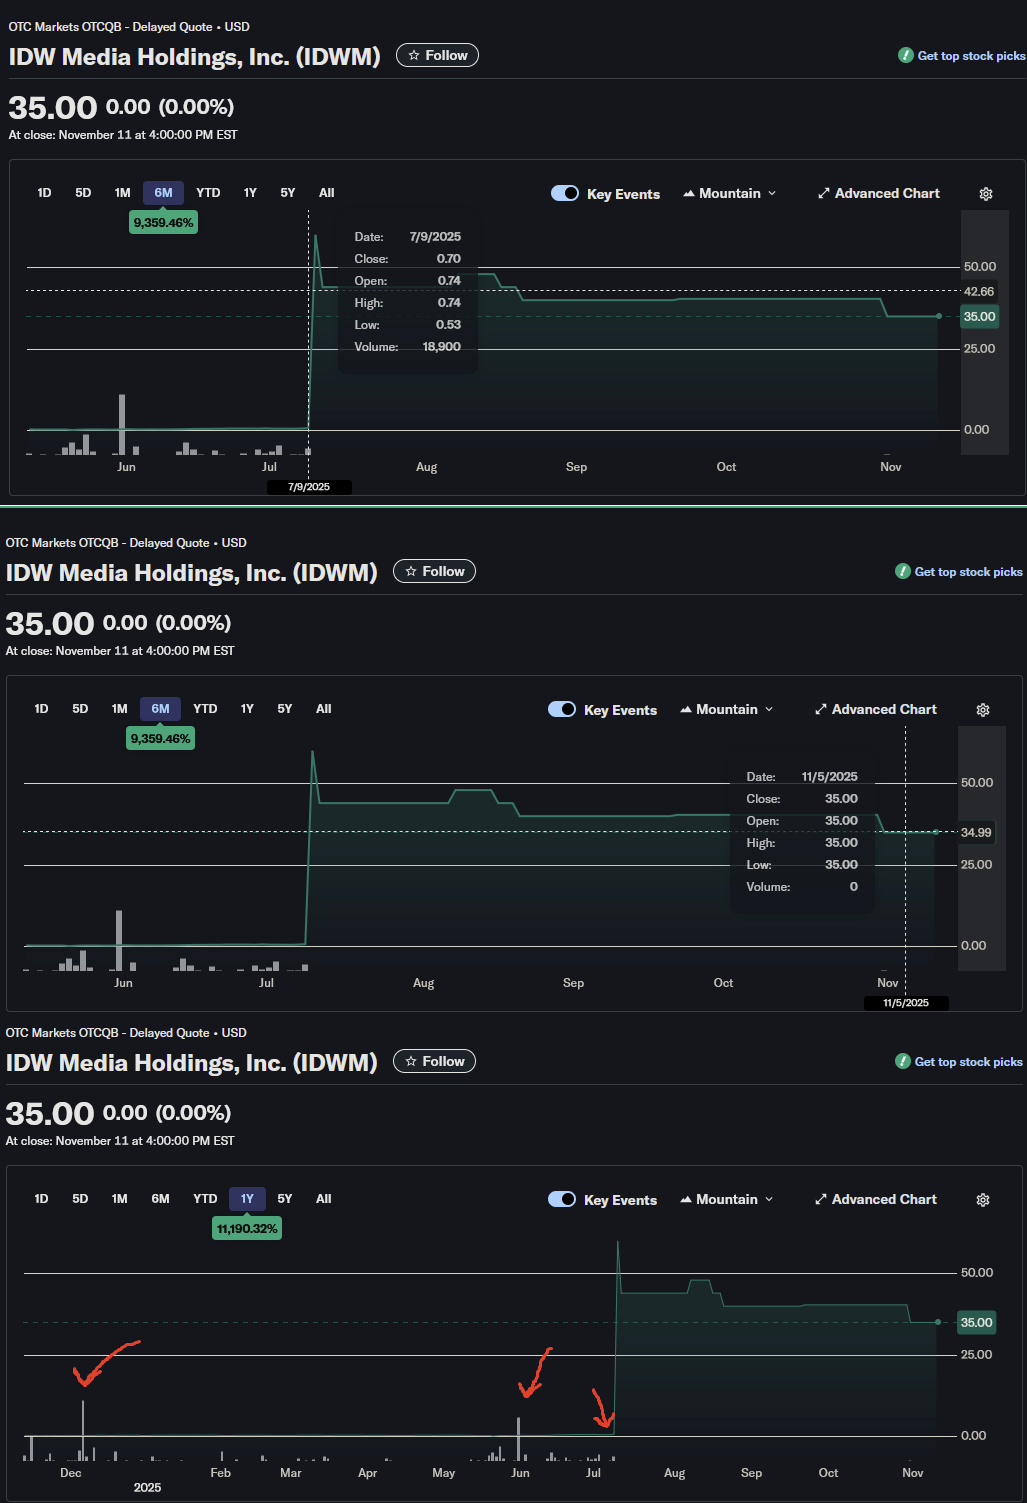The image size is (1027, 1503).
Task: Follow IDWM in the middle quote header
Action: point(434,571)
